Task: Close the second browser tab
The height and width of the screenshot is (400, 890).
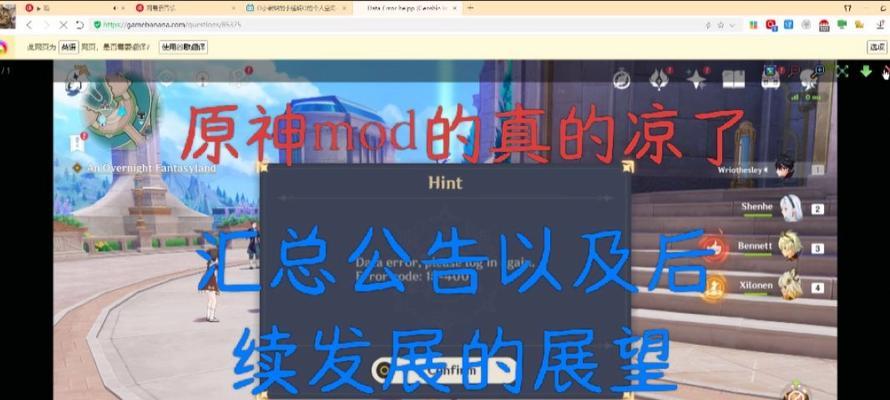Action: [233, 8]
